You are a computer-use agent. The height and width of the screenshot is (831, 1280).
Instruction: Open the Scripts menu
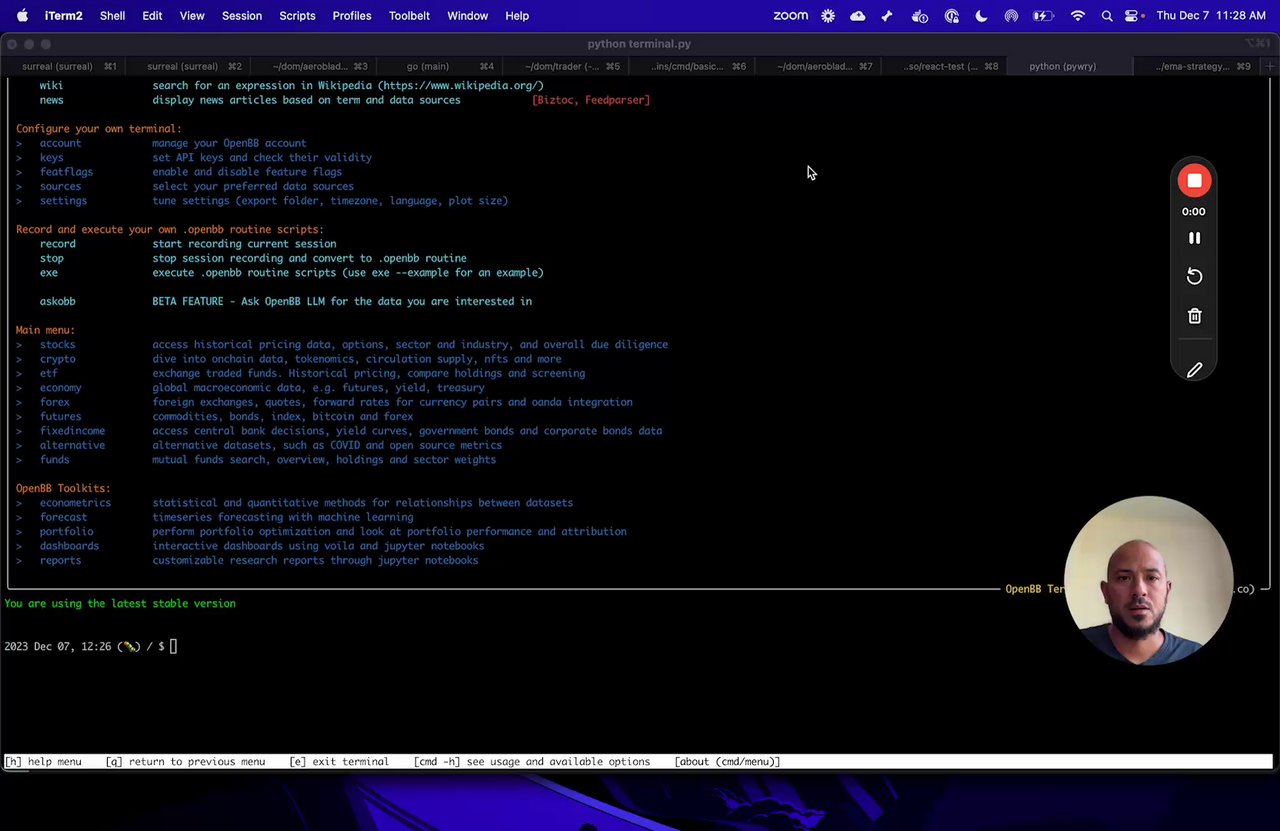click(x=297, y=16)
